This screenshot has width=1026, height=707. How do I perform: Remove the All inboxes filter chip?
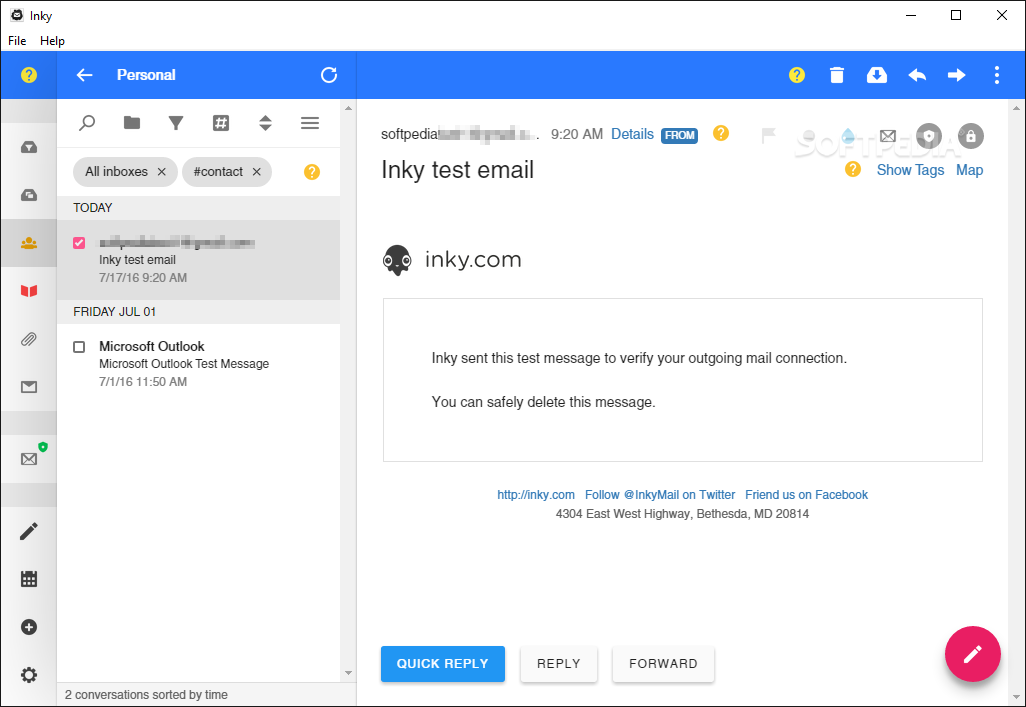[162, 172]
